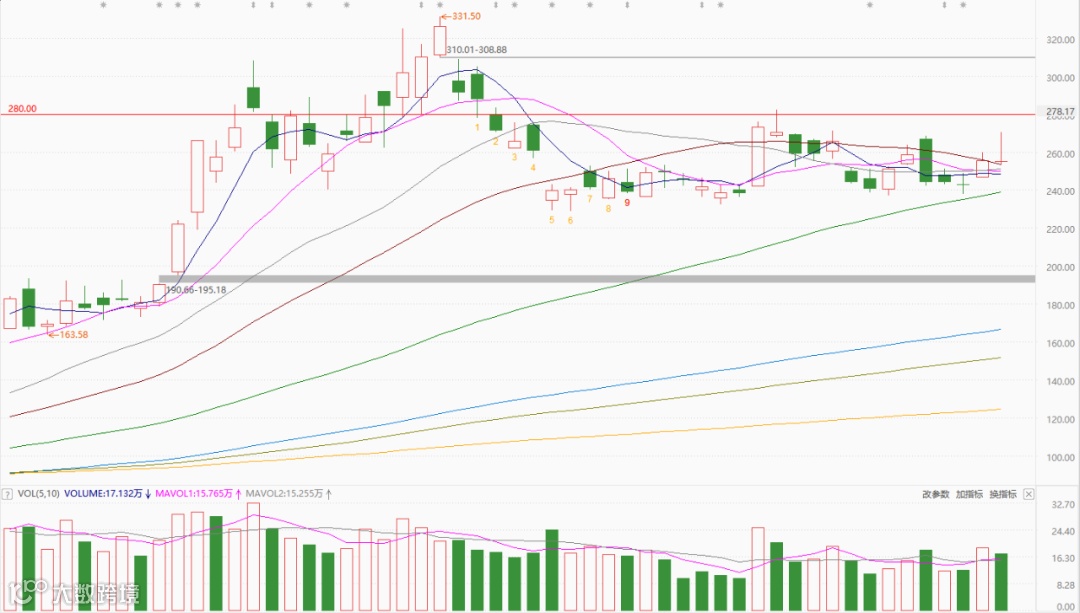Close the volume indicator panel
Screen dimensions: 1080x613
point(1028,494)
